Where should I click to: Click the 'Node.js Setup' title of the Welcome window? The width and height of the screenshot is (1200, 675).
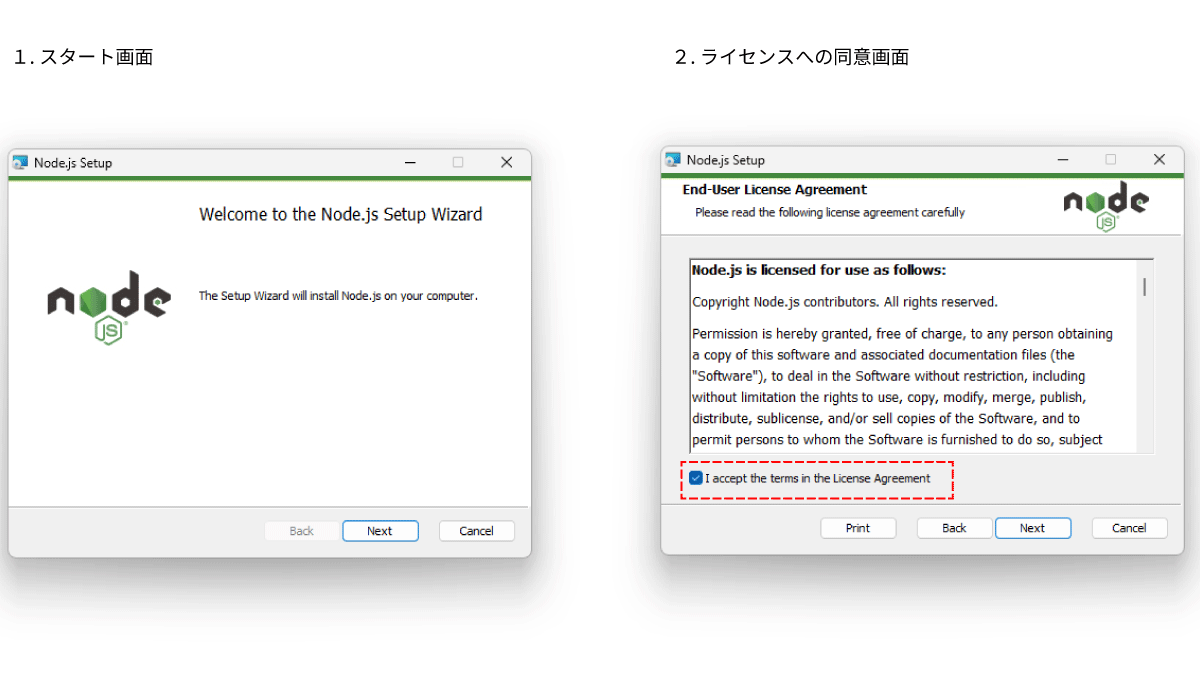click(73, 163)
